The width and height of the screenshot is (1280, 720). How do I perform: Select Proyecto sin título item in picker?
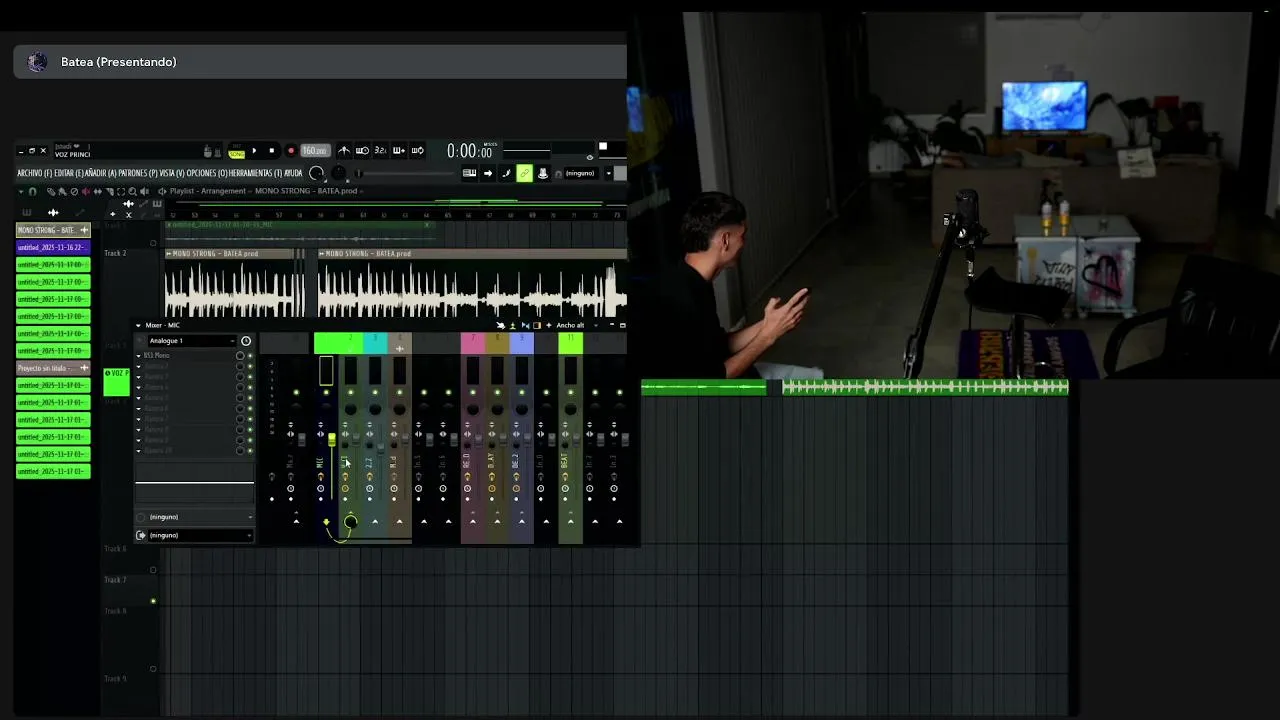(x=53, y=368)
